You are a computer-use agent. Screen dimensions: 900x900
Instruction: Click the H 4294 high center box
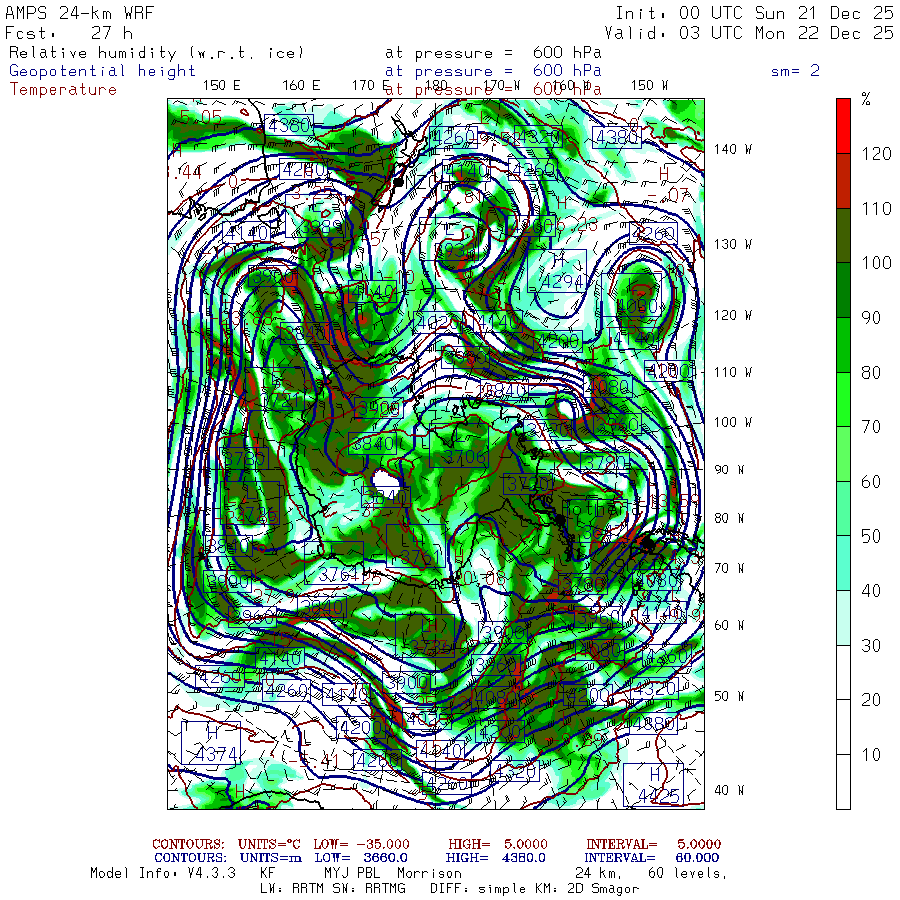[557, 271]
